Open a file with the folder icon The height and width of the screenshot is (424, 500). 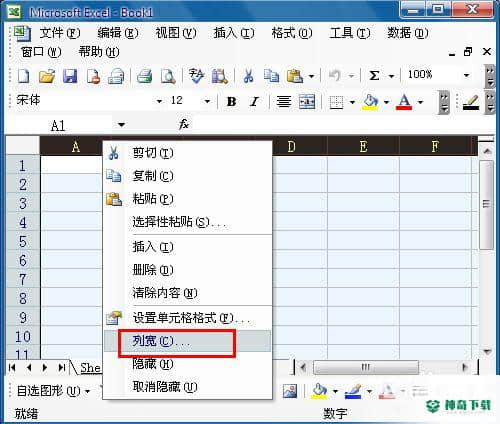(47, 76)
